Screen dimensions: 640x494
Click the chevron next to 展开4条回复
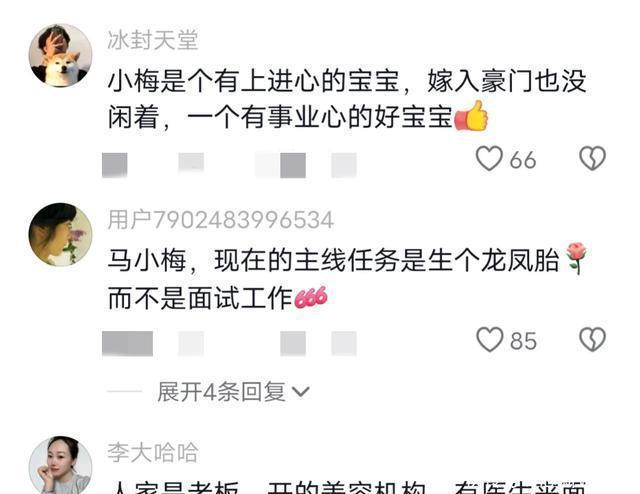point(301,392)
